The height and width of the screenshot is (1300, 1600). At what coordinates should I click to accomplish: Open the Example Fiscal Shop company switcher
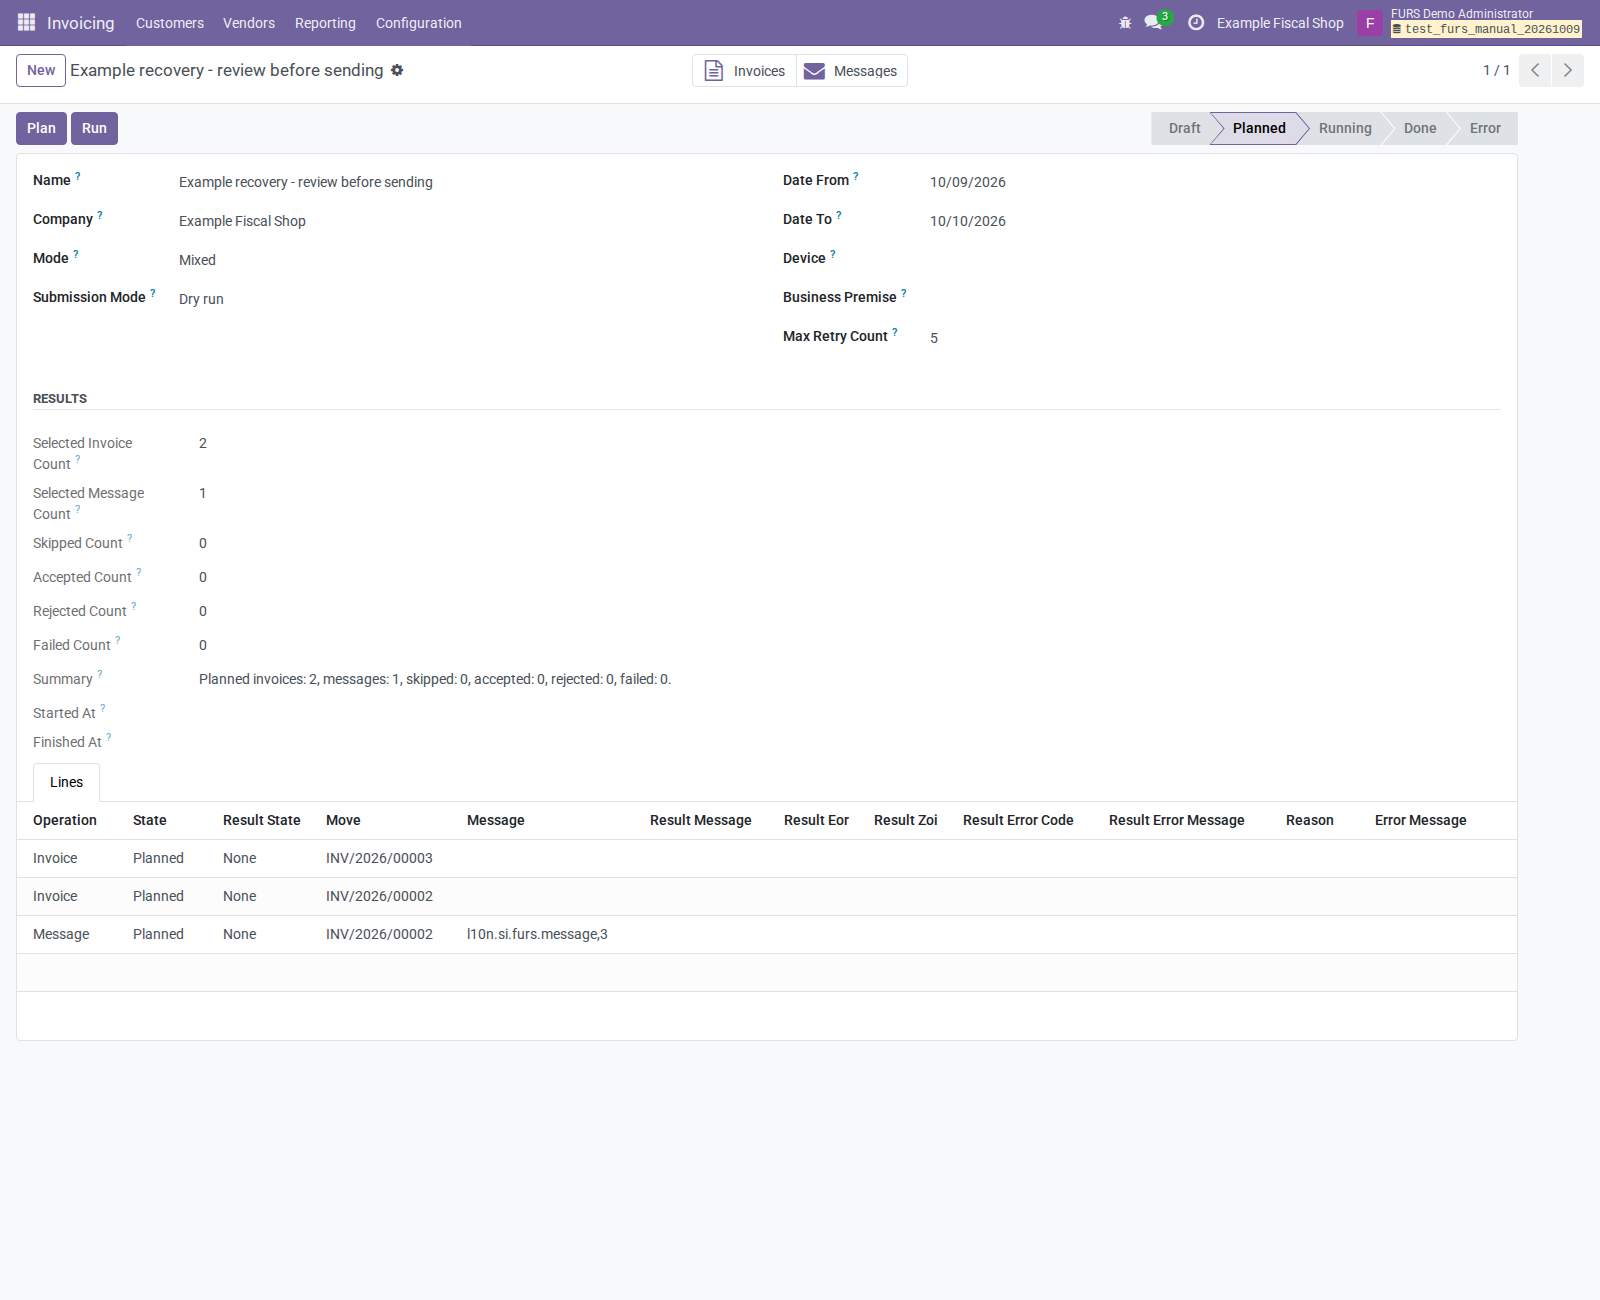point(1280,23)
